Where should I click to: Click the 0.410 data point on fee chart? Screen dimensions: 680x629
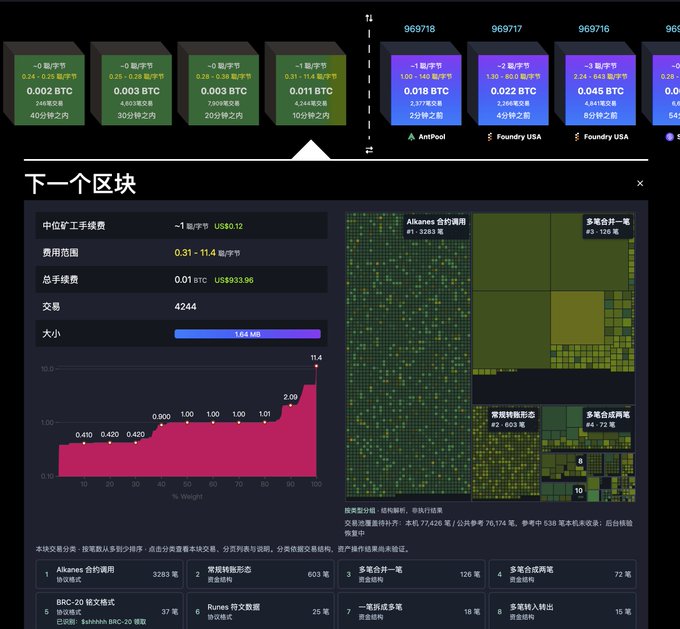pos(84,443)
